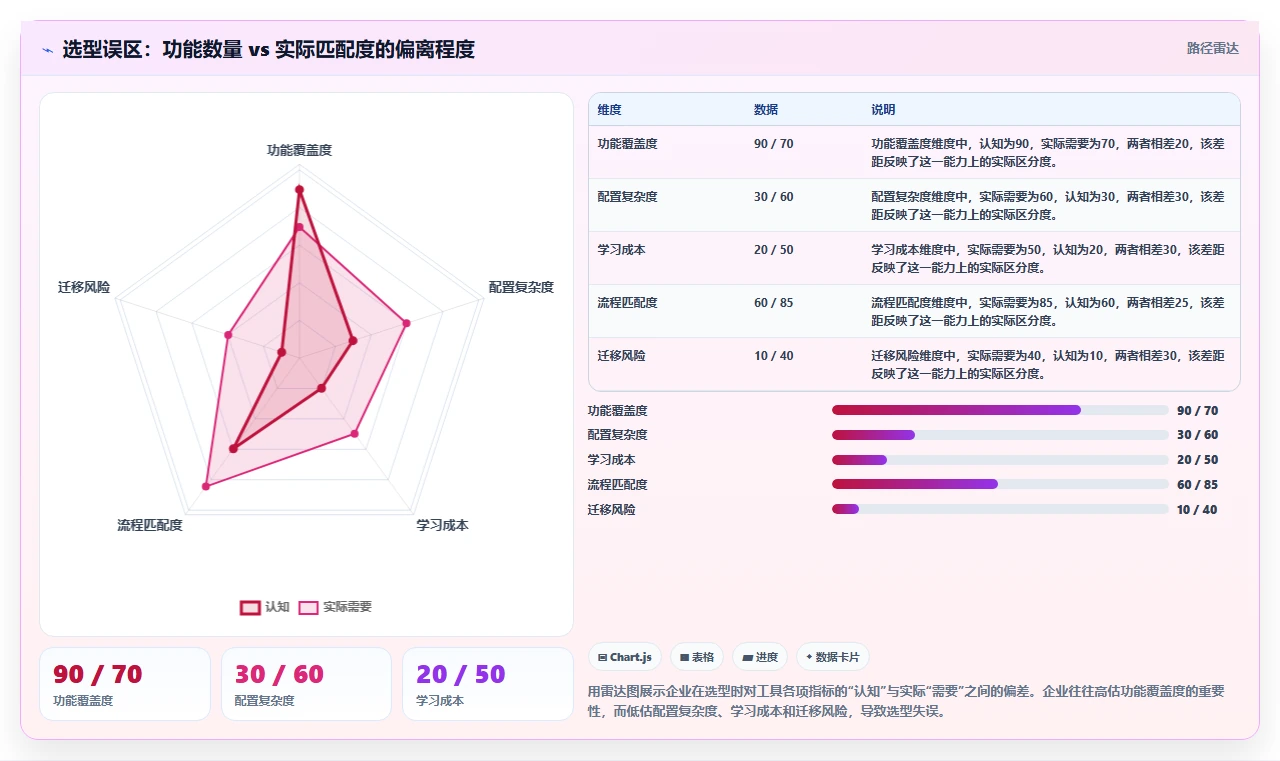Click the 数据 column header
Screen dimensions: 1280x761
pyautogui.click(x=766, y=110)
